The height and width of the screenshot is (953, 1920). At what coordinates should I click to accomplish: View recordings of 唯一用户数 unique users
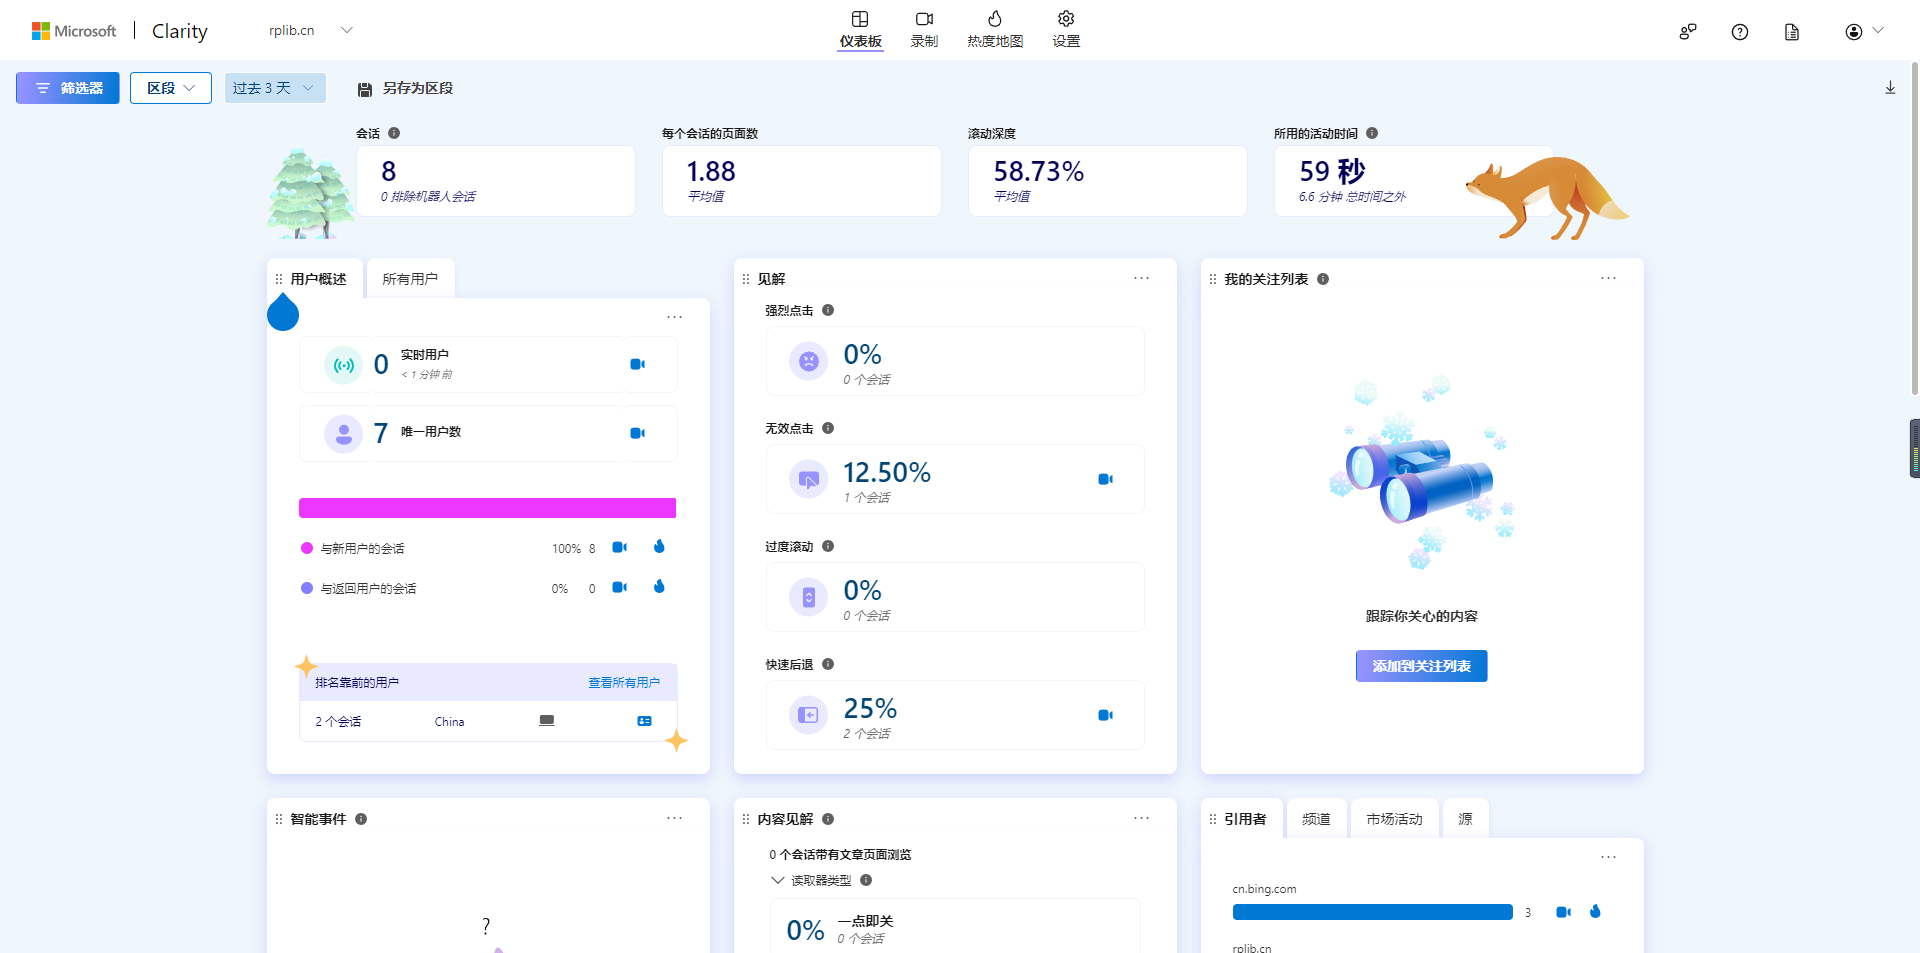(x=637, y=433)
